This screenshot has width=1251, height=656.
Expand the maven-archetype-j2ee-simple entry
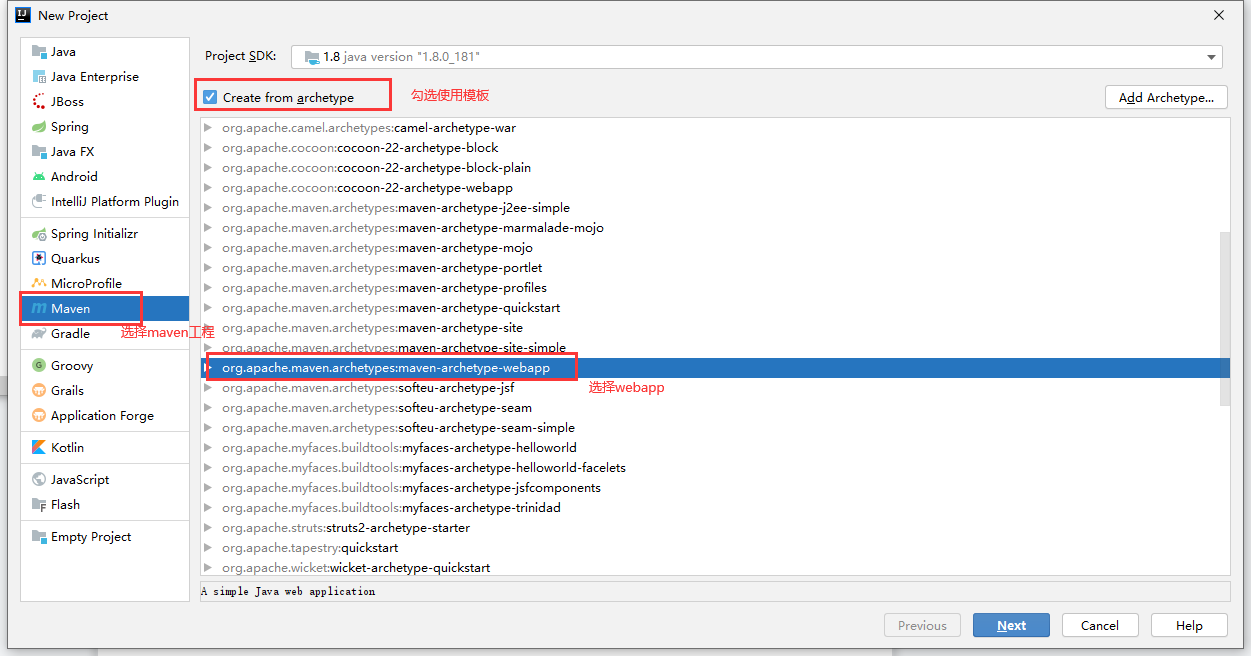208,208
